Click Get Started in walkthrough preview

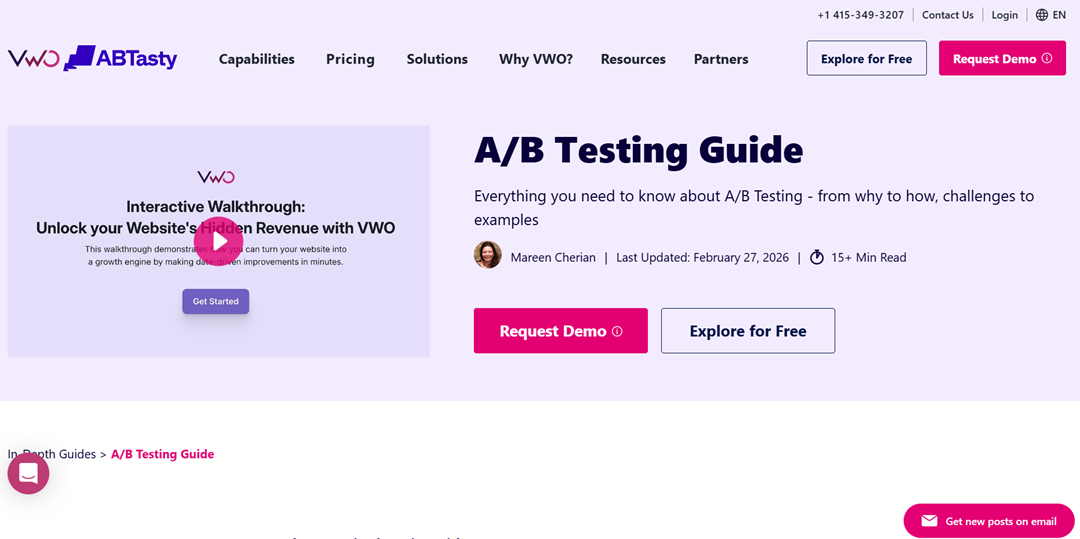tap(216, 302)
